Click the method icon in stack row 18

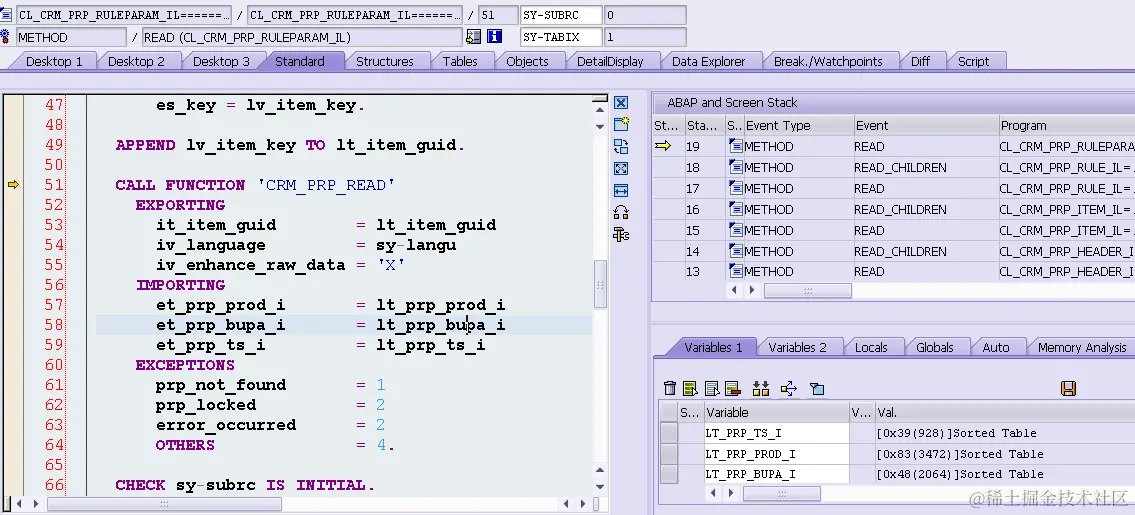[736, 167]
